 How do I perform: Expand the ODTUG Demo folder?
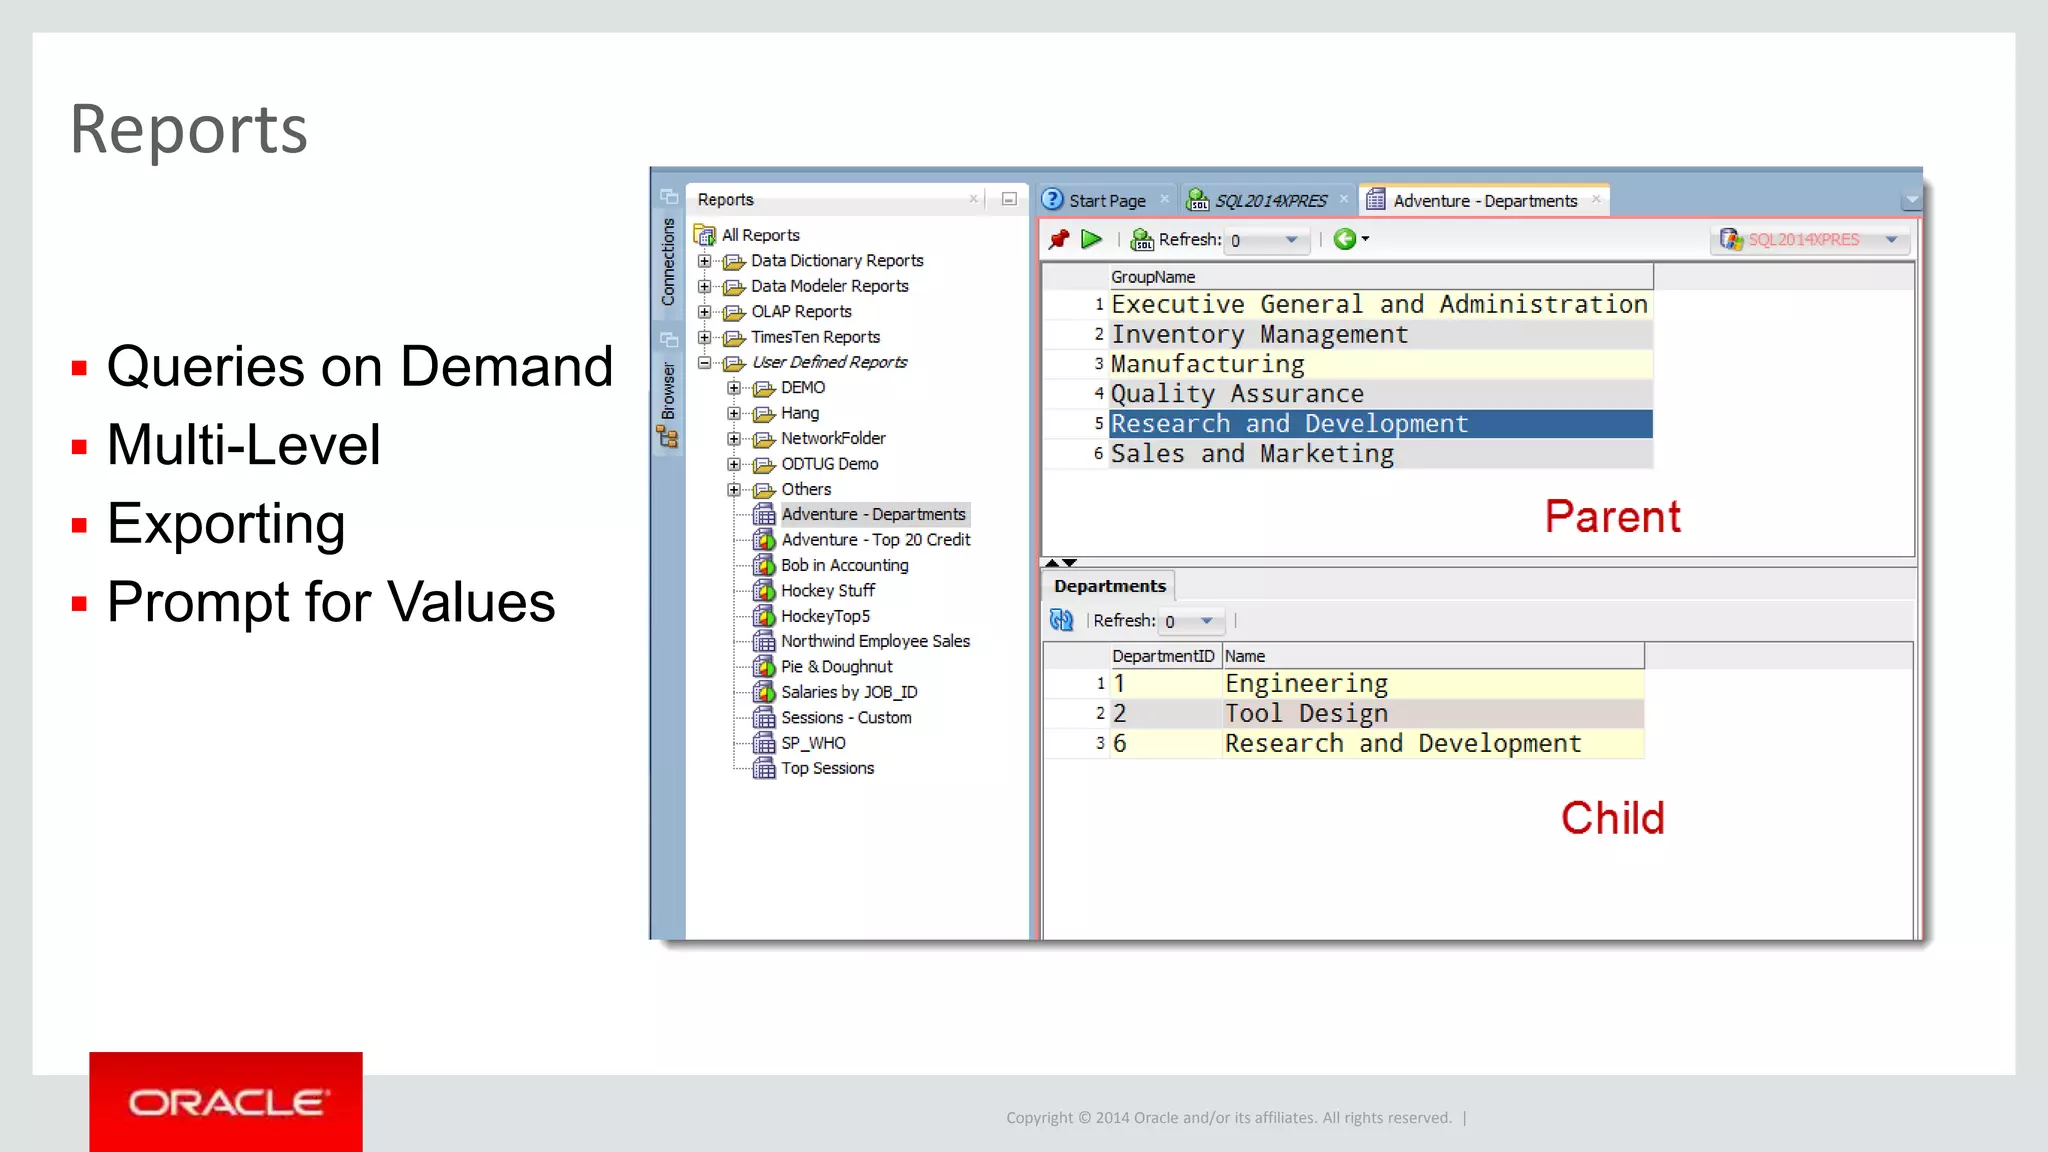[x=734, y=464]
